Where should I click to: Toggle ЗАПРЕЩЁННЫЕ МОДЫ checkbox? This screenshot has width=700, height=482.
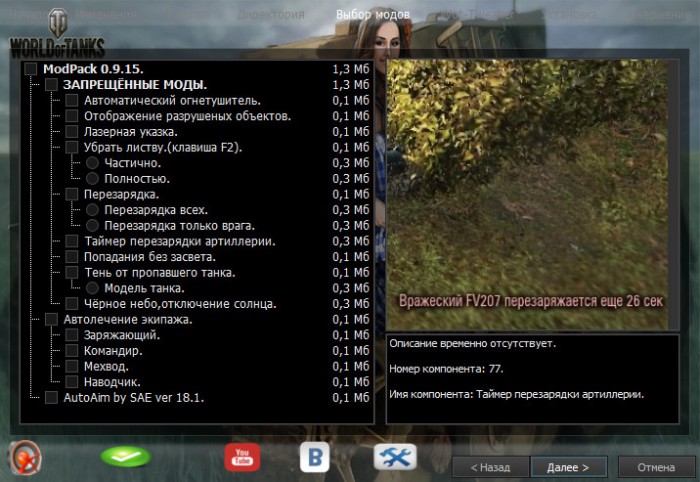pos(51,85)
